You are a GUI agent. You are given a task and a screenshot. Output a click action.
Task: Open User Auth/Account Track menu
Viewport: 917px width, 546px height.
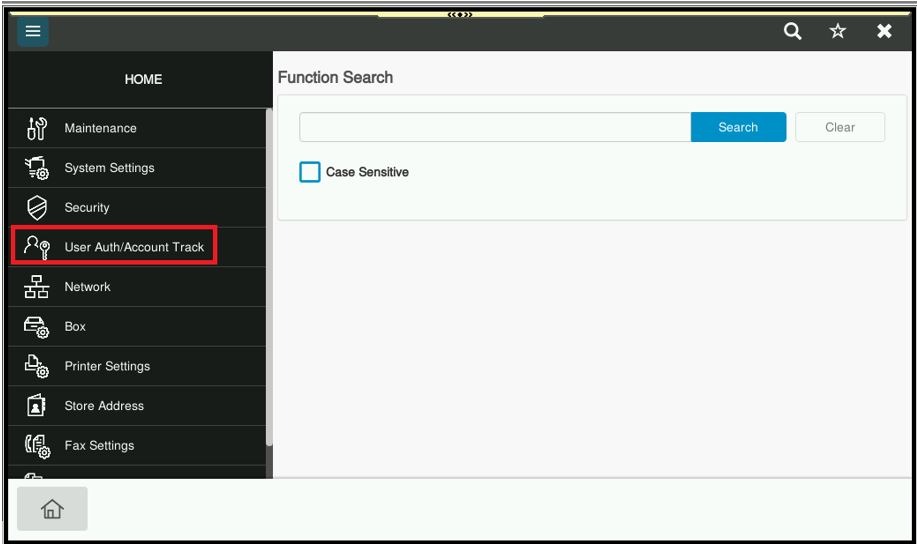pos(133,247)
